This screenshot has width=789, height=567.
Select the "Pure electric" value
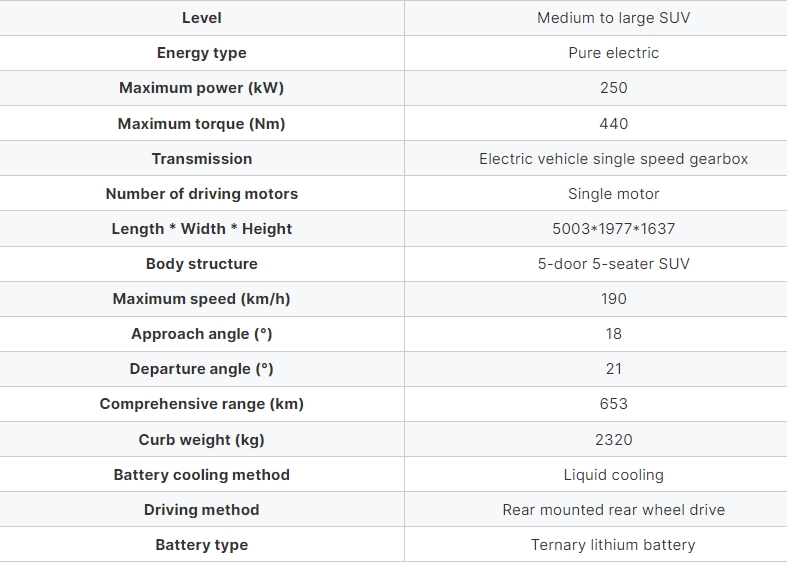[x=613, y=53]
